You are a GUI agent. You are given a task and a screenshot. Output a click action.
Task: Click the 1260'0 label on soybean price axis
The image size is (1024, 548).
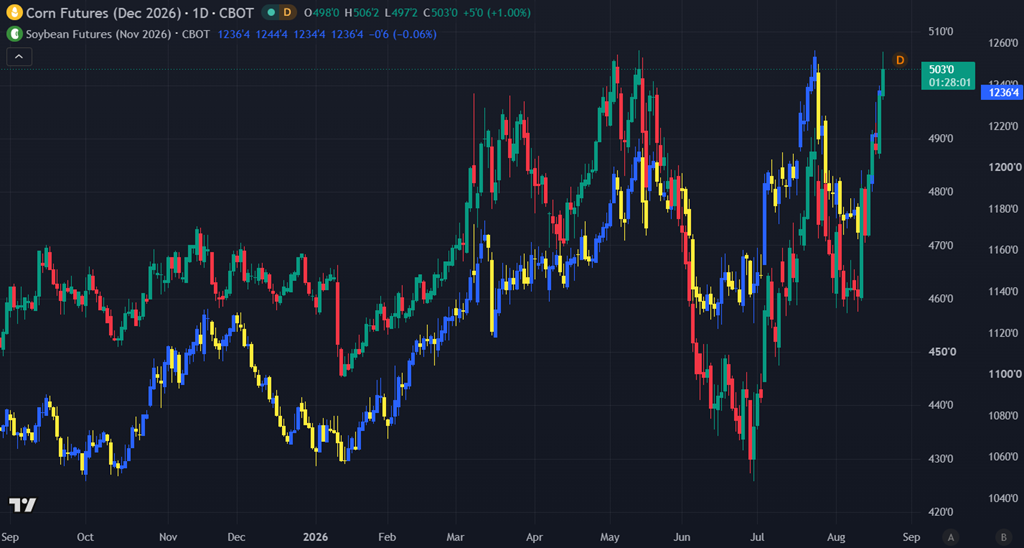point(1004,43)
